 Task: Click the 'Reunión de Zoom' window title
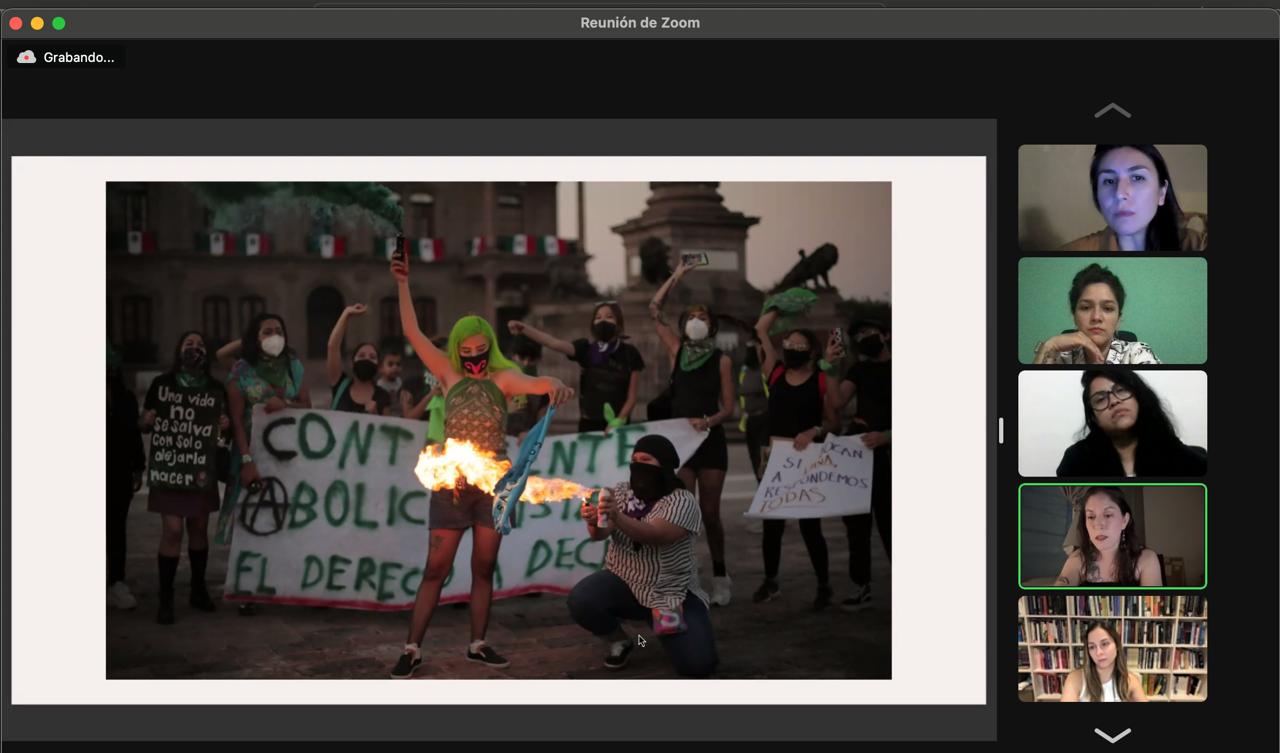point(640,22)
